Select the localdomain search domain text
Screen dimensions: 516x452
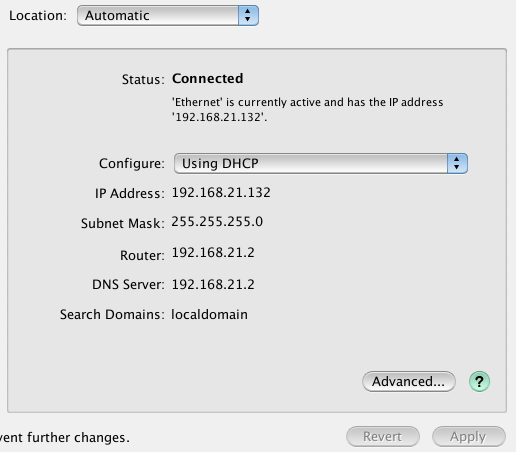(209, 314)
